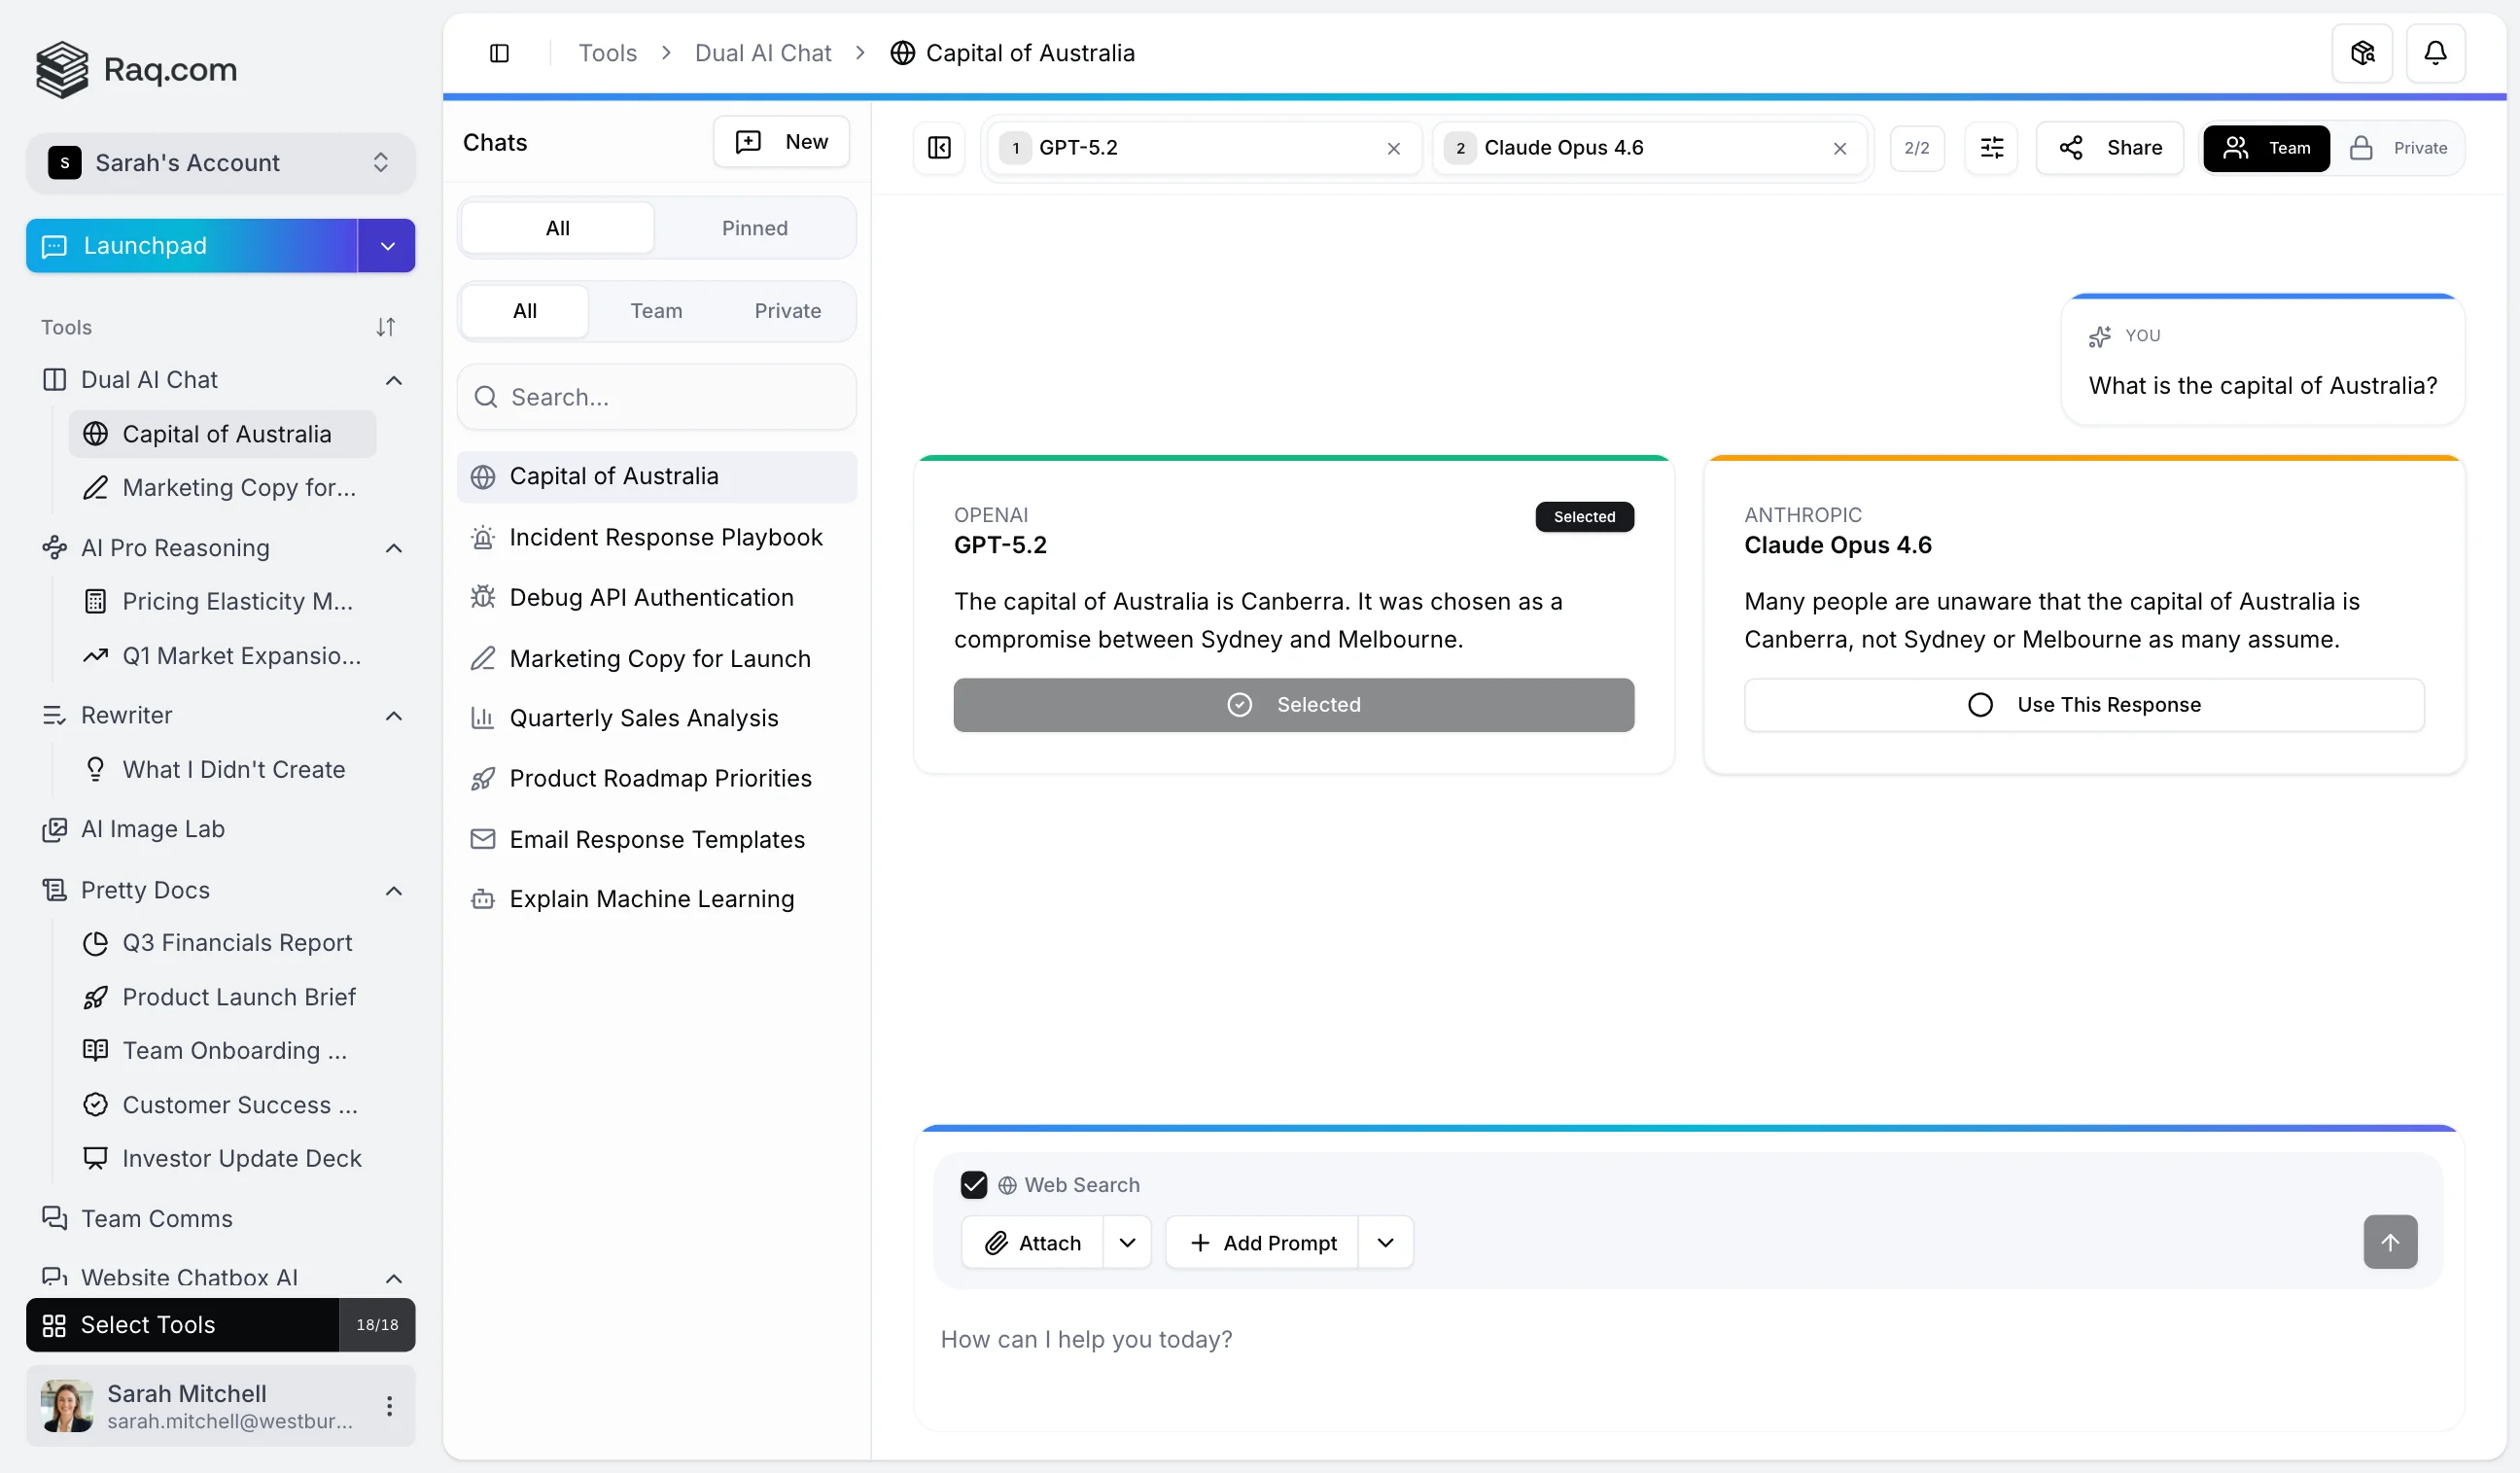Click the chat search field
Screen dimensions: 2520x1473
(657, 397)
